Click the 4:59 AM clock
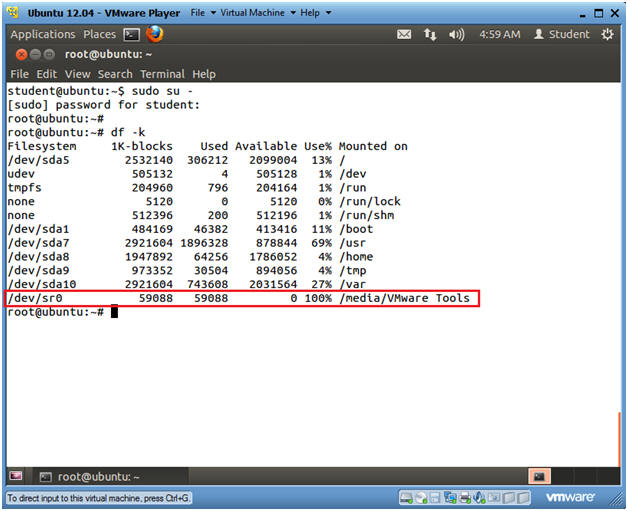The height and width of the screenshot is (511, 628). [x=499, y=34]
